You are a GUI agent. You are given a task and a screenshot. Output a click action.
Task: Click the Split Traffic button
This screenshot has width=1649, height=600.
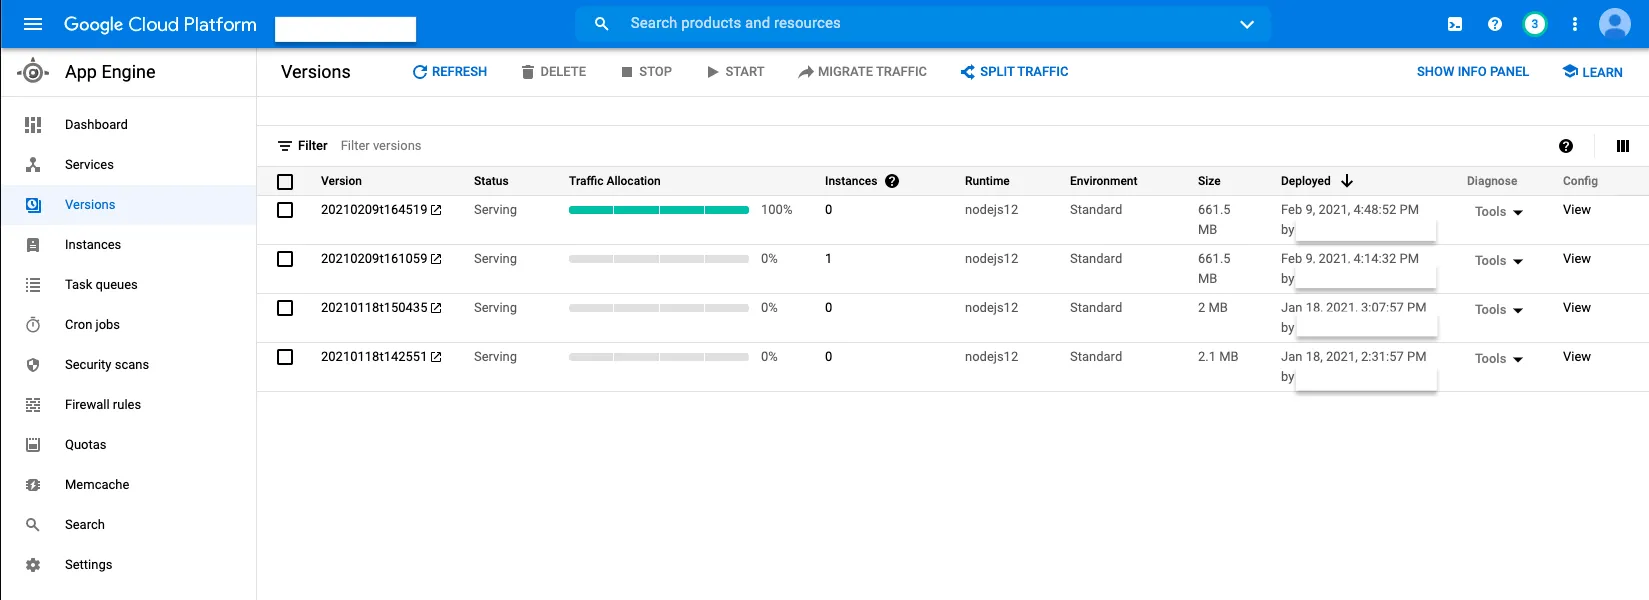tap(1014, 72)
